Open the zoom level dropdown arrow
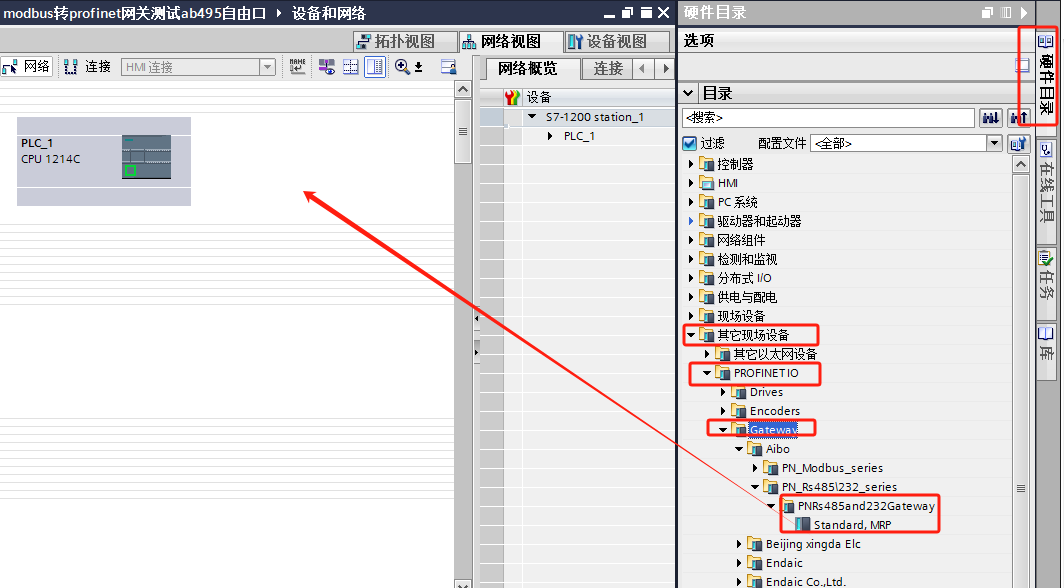 [419, 67]
